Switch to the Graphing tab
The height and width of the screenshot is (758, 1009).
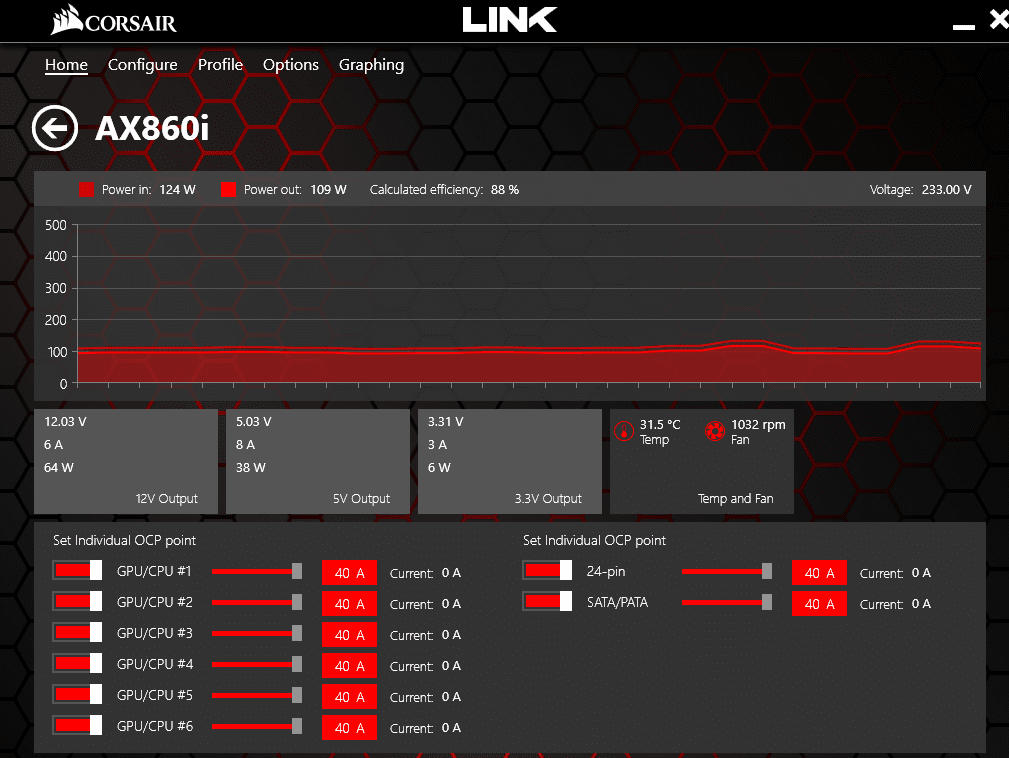coord(371,65)
